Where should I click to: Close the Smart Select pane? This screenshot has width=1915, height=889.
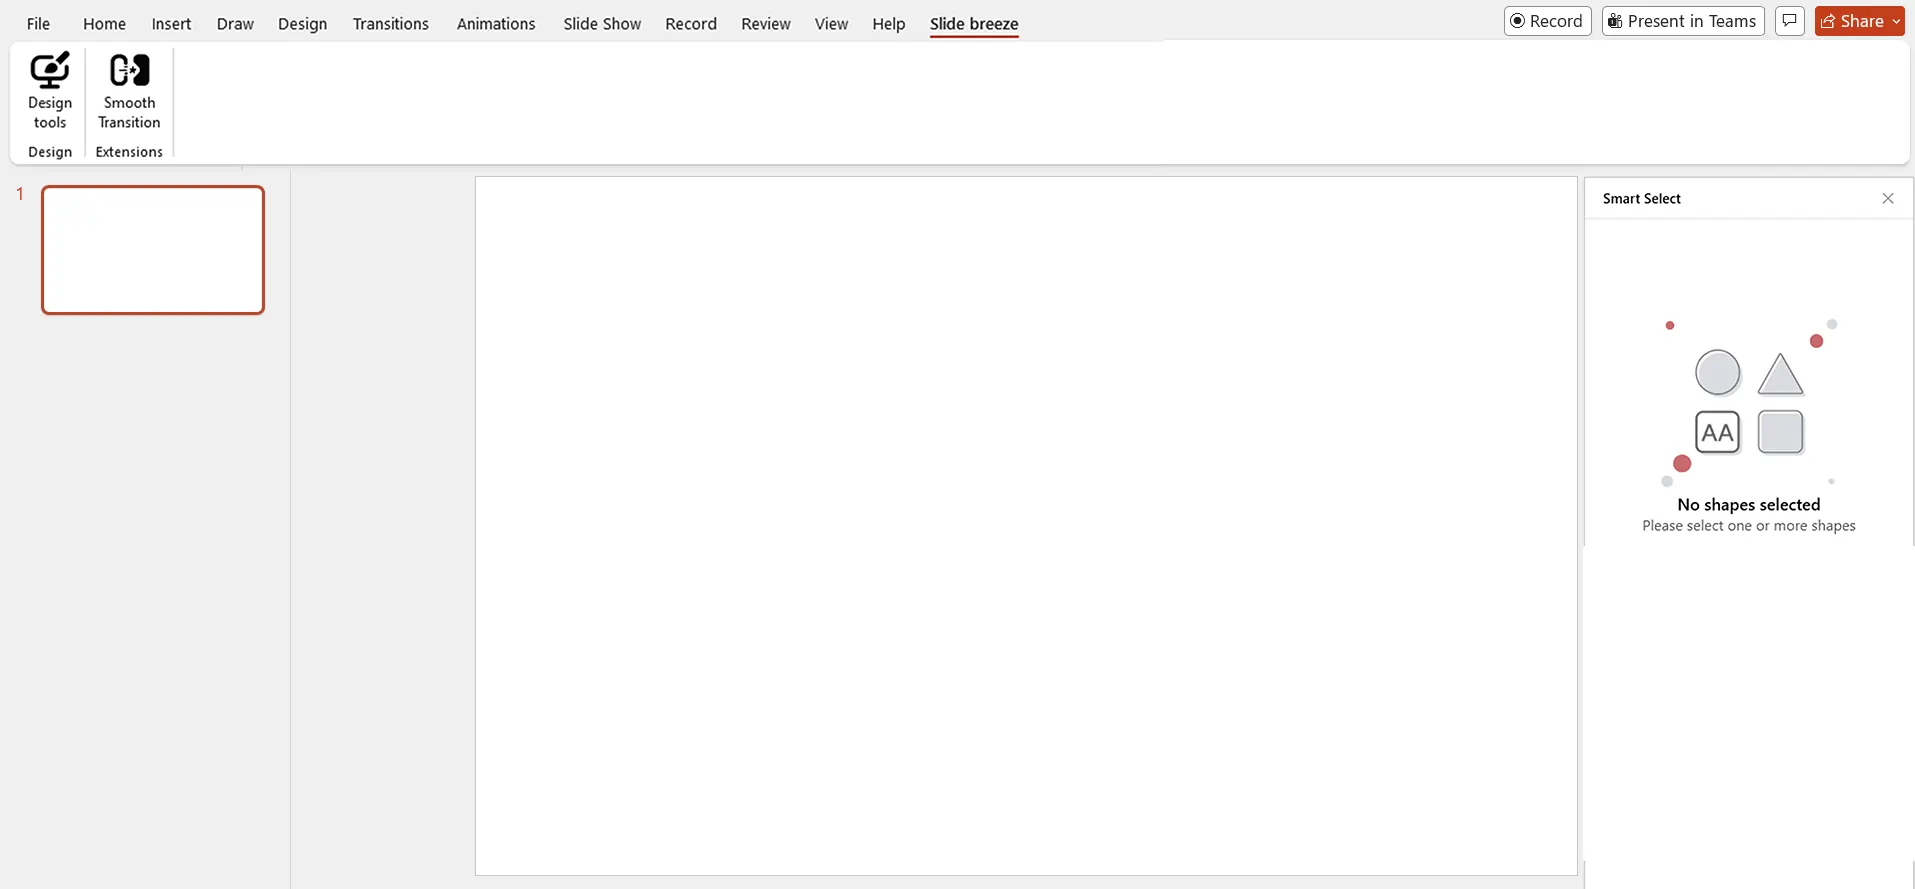1888,199
